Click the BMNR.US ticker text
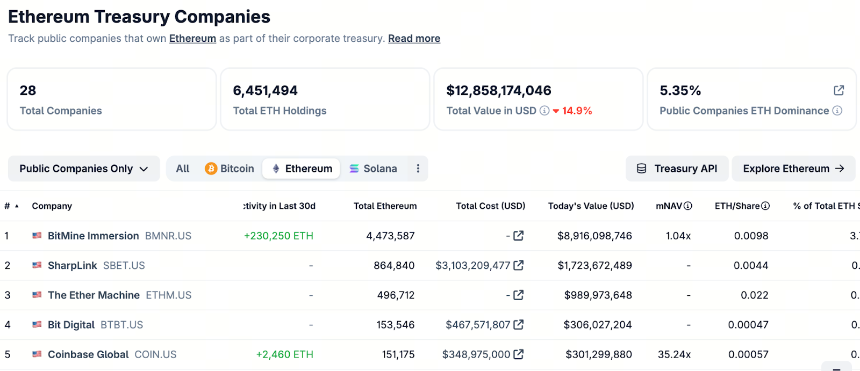This screenshot has height=371, width=860. click(168, 236)
